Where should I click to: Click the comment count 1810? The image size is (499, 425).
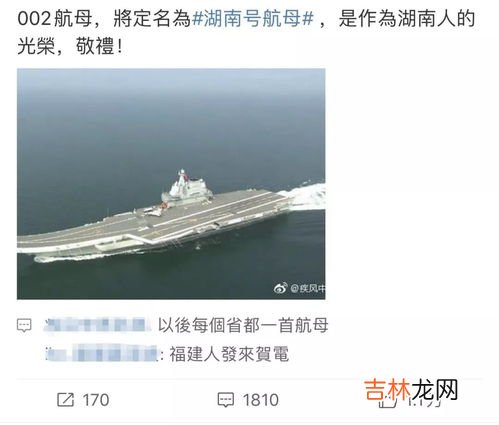pos(261,400)
